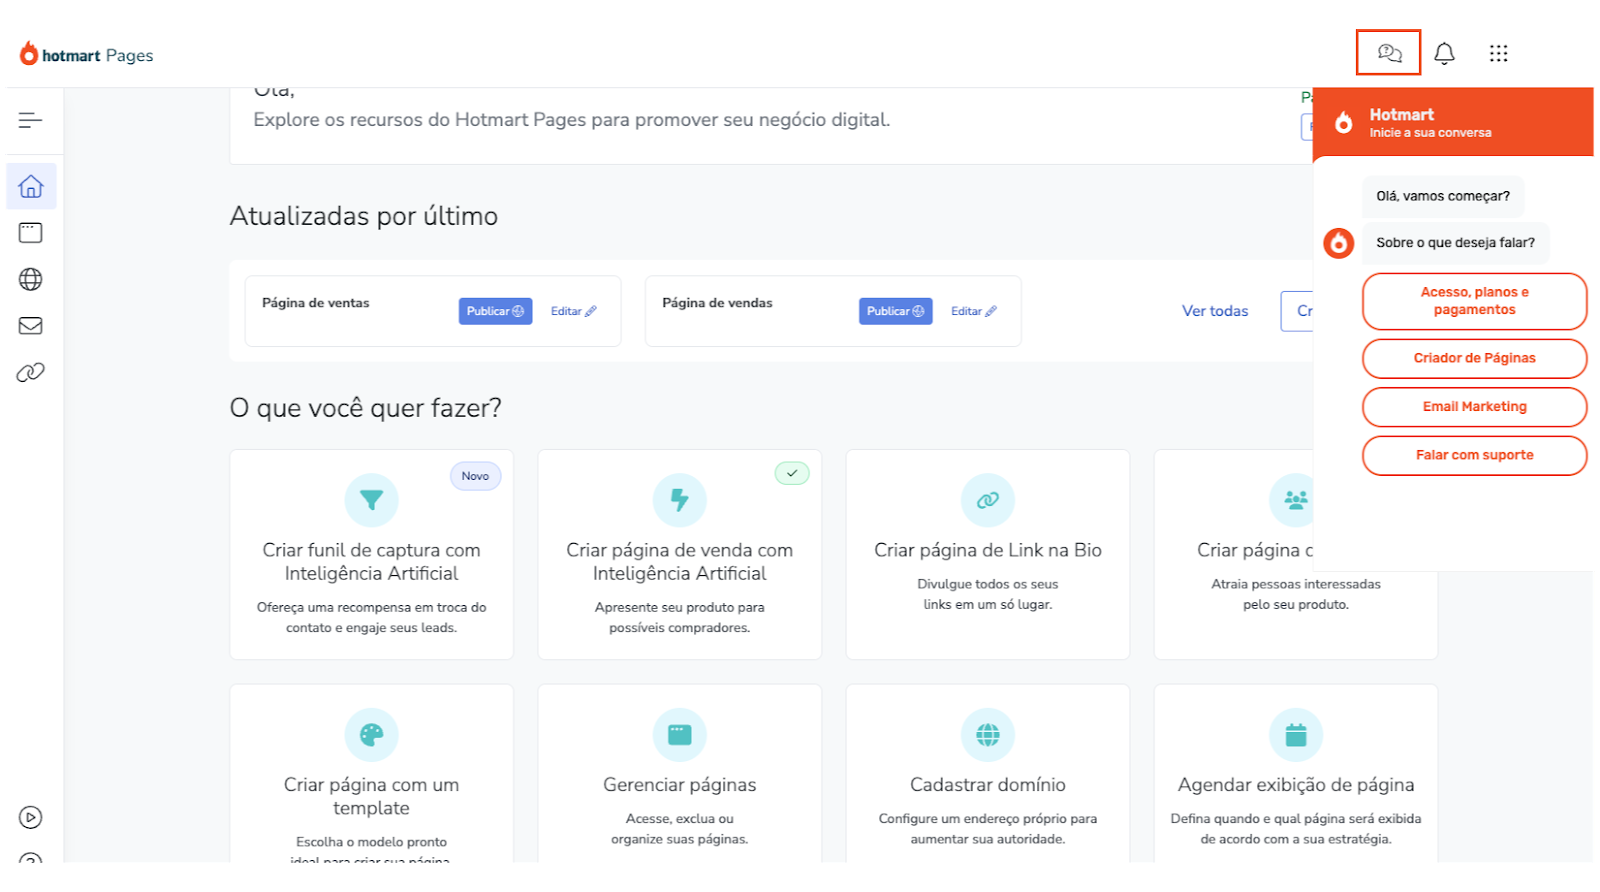This screenshot has height=892, width=1600.
Task: Open Gerenciar páginas card title
Action: click(x=679, y=785)
